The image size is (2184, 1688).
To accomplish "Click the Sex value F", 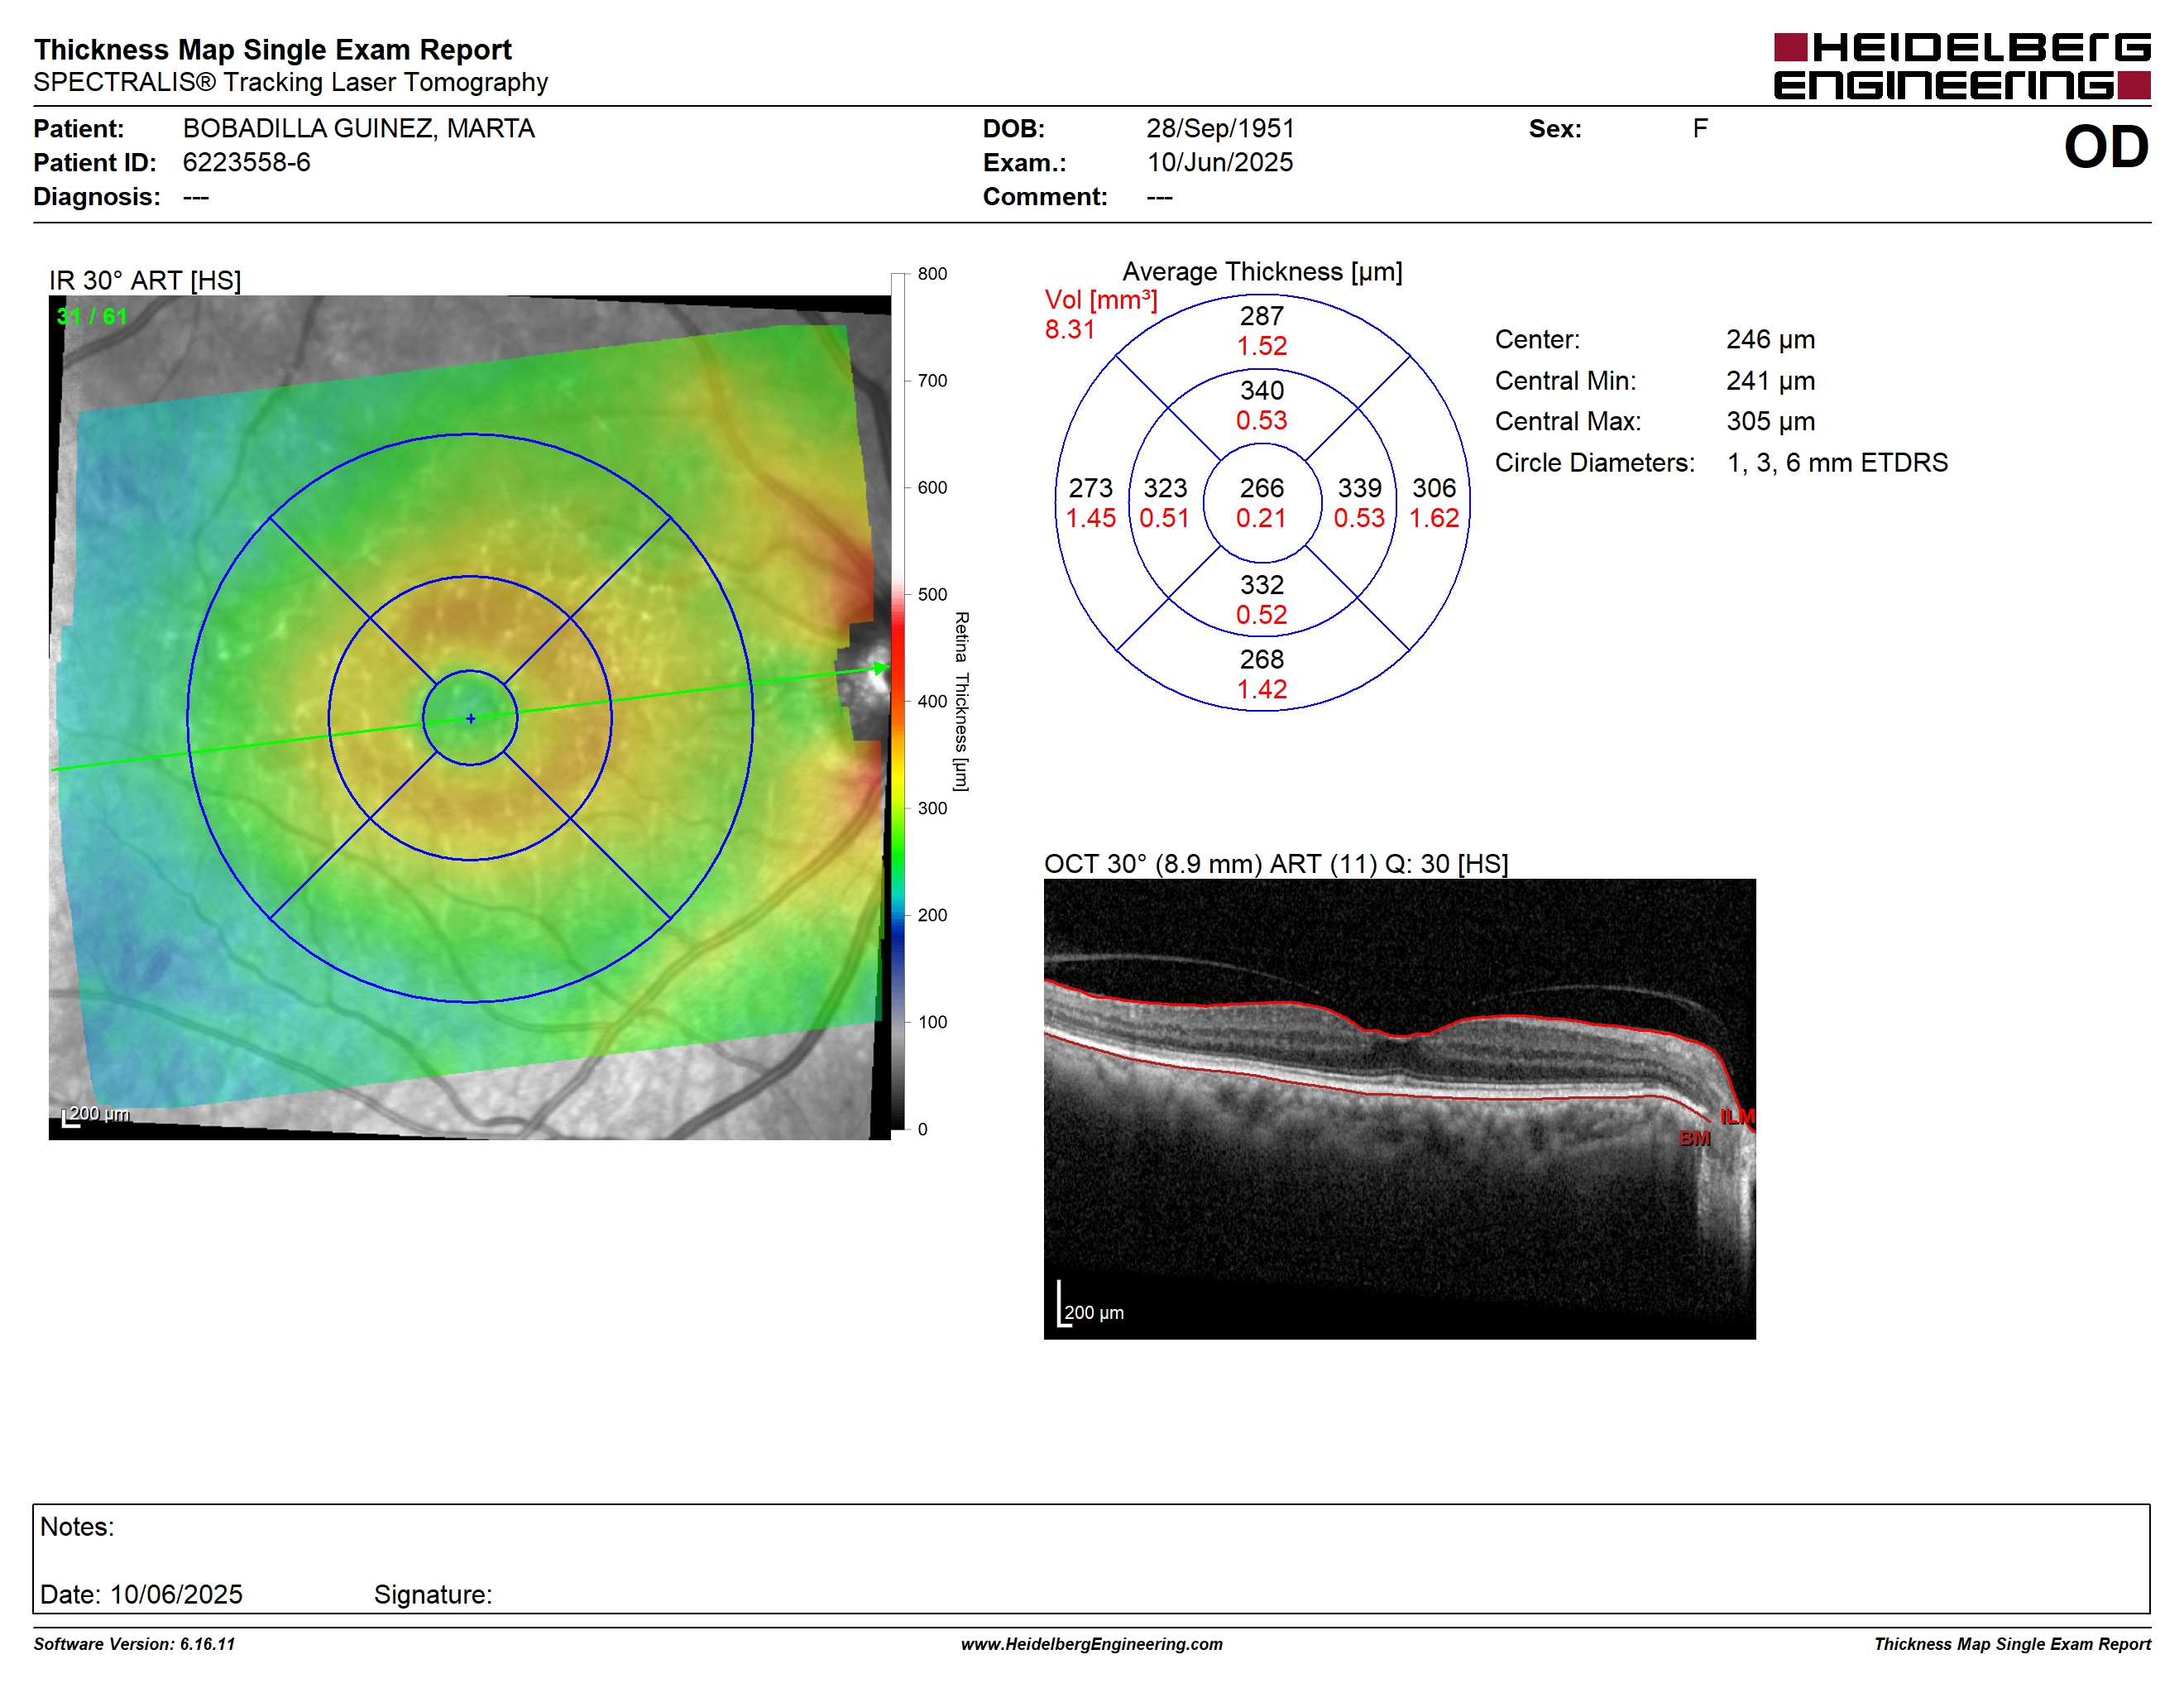I will (x=1700, y=128).
